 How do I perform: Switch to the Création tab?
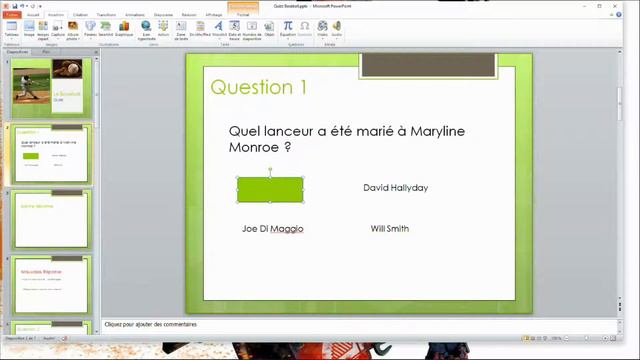(80, 15)
